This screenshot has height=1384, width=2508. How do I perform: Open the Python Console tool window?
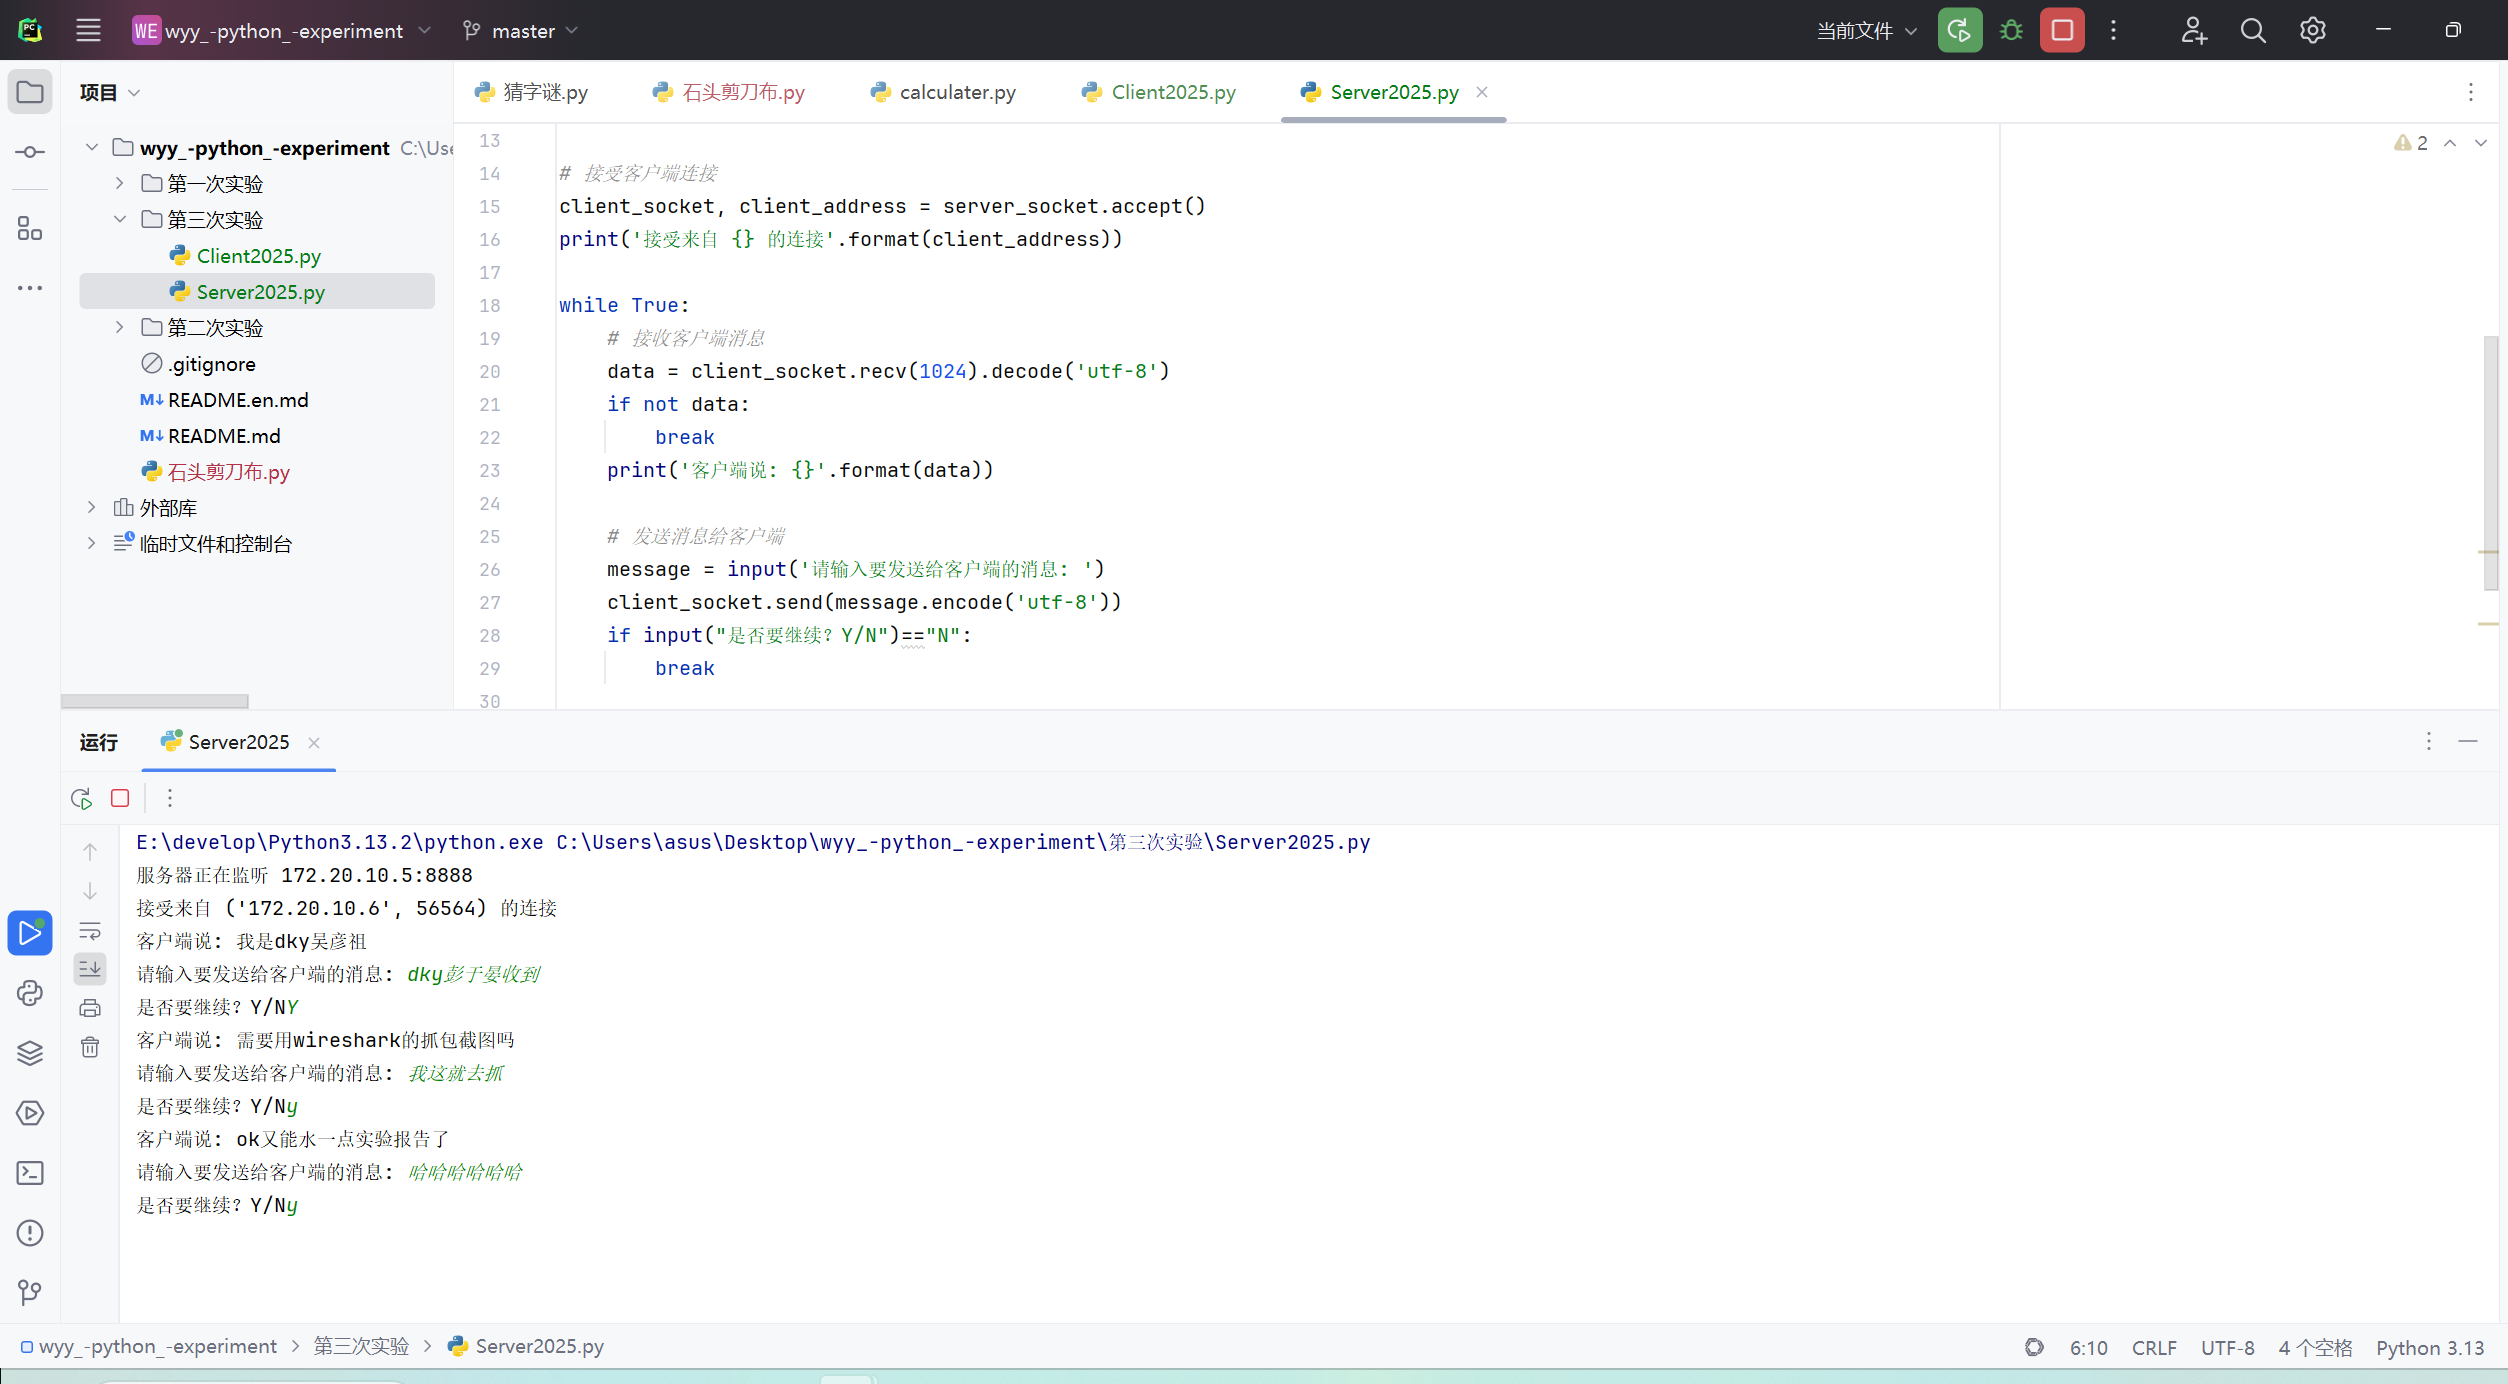pyautogui.click(x=30, y=993)
